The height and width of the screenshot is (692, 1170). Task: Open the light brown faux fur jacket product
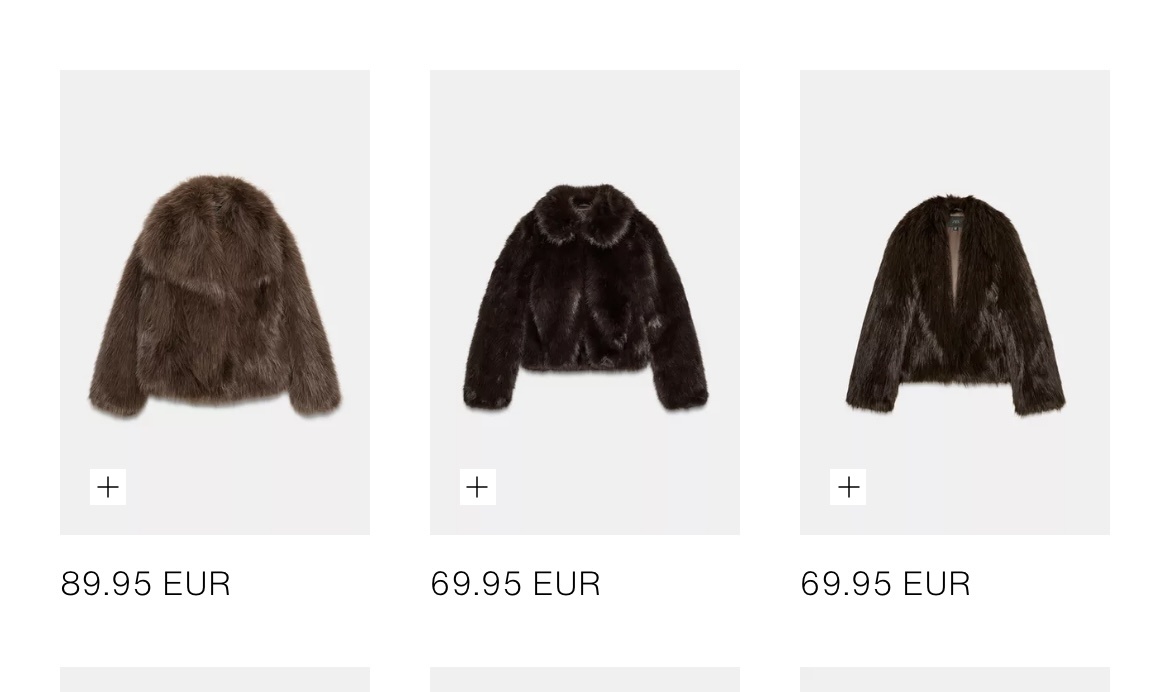215,297
